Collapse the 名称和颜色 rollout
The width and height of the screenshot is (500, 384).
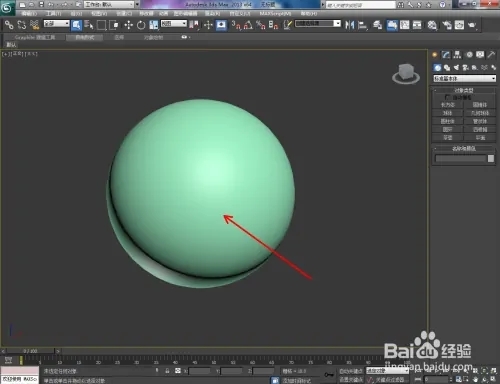tap(464, 149)
